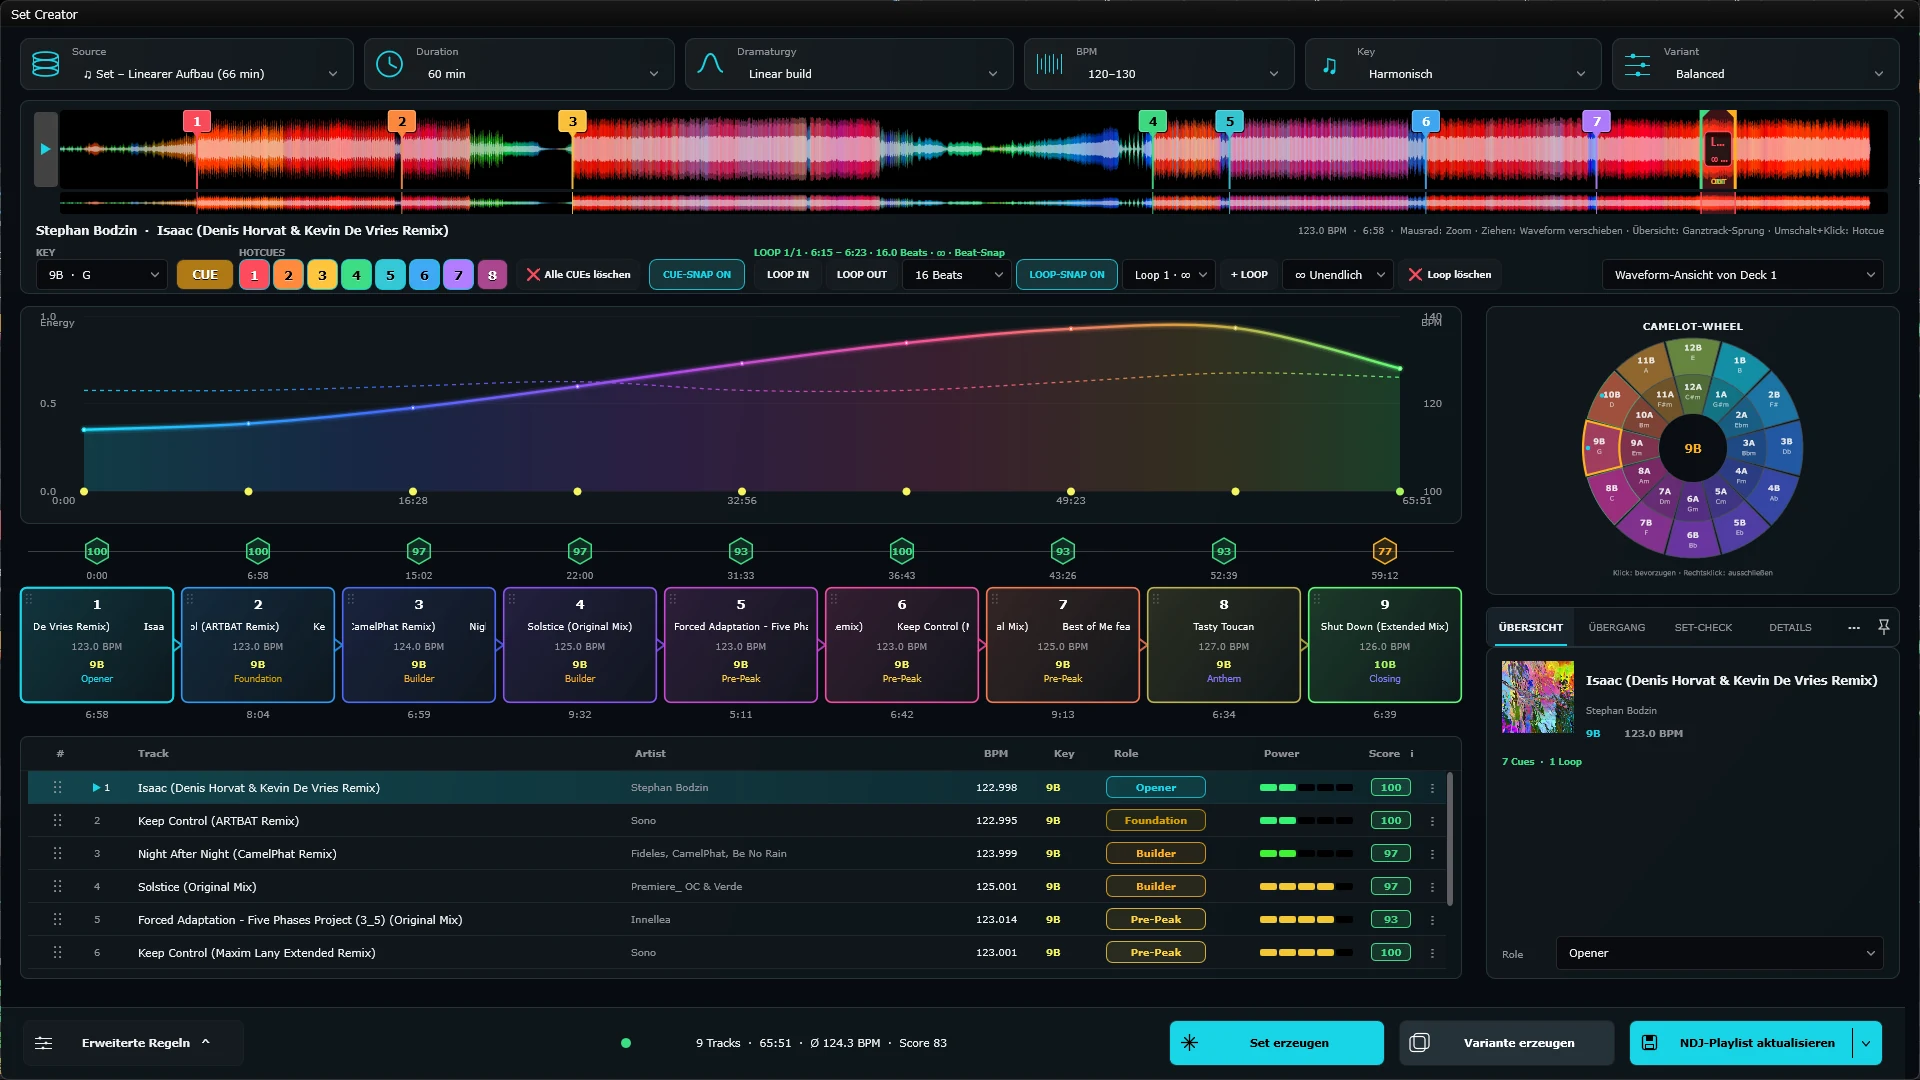Select hotcue 1 button
The height and width of the screenshot is (1080, 1920).
coord(254,275)
